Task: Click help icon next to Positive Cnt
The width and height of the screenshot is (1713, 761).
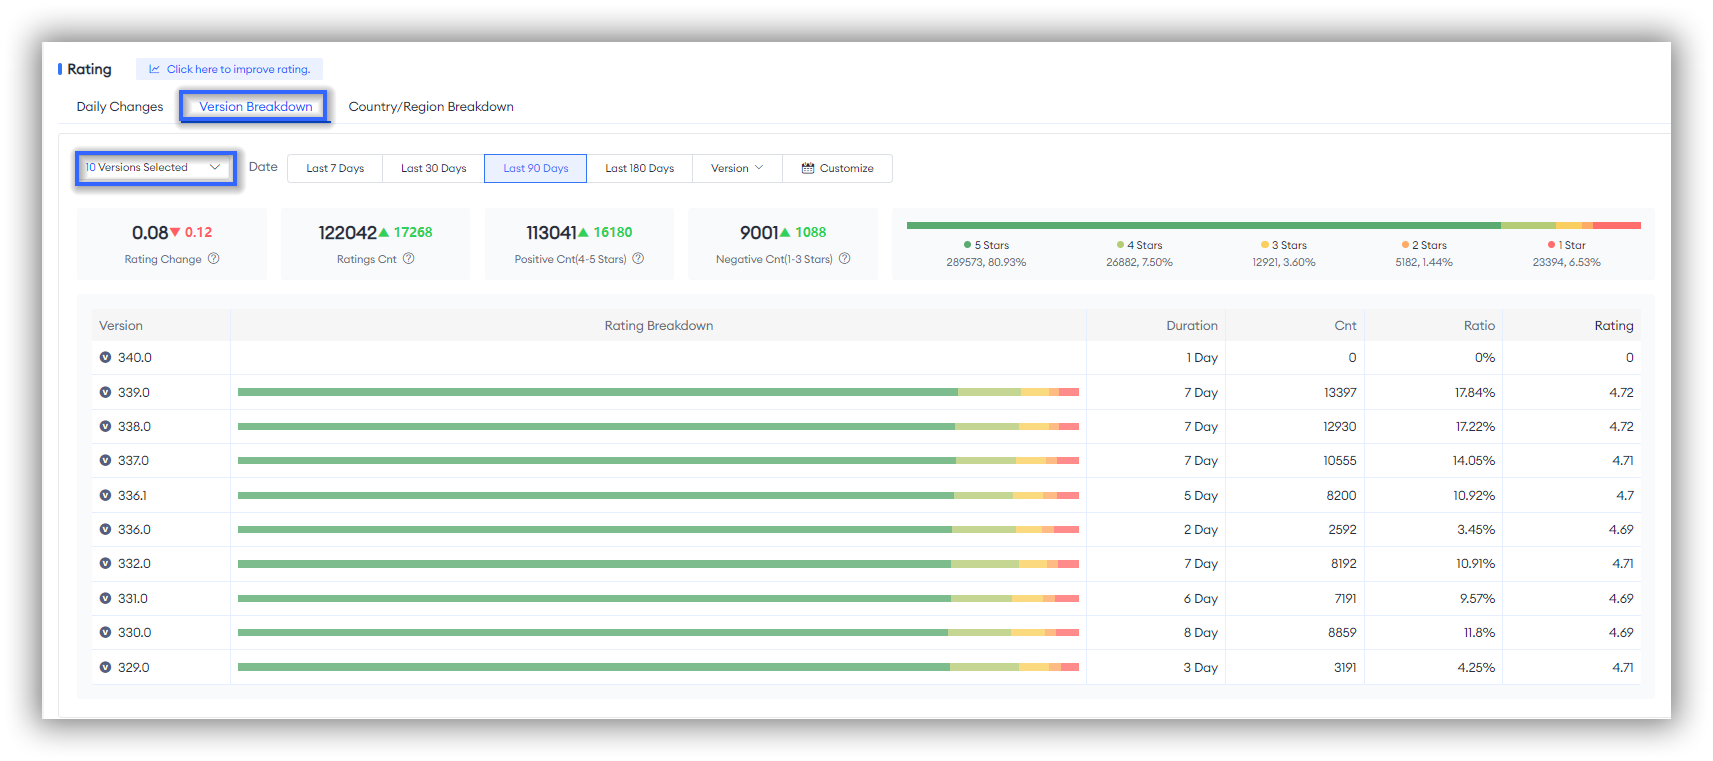Action: coord(638,259)
